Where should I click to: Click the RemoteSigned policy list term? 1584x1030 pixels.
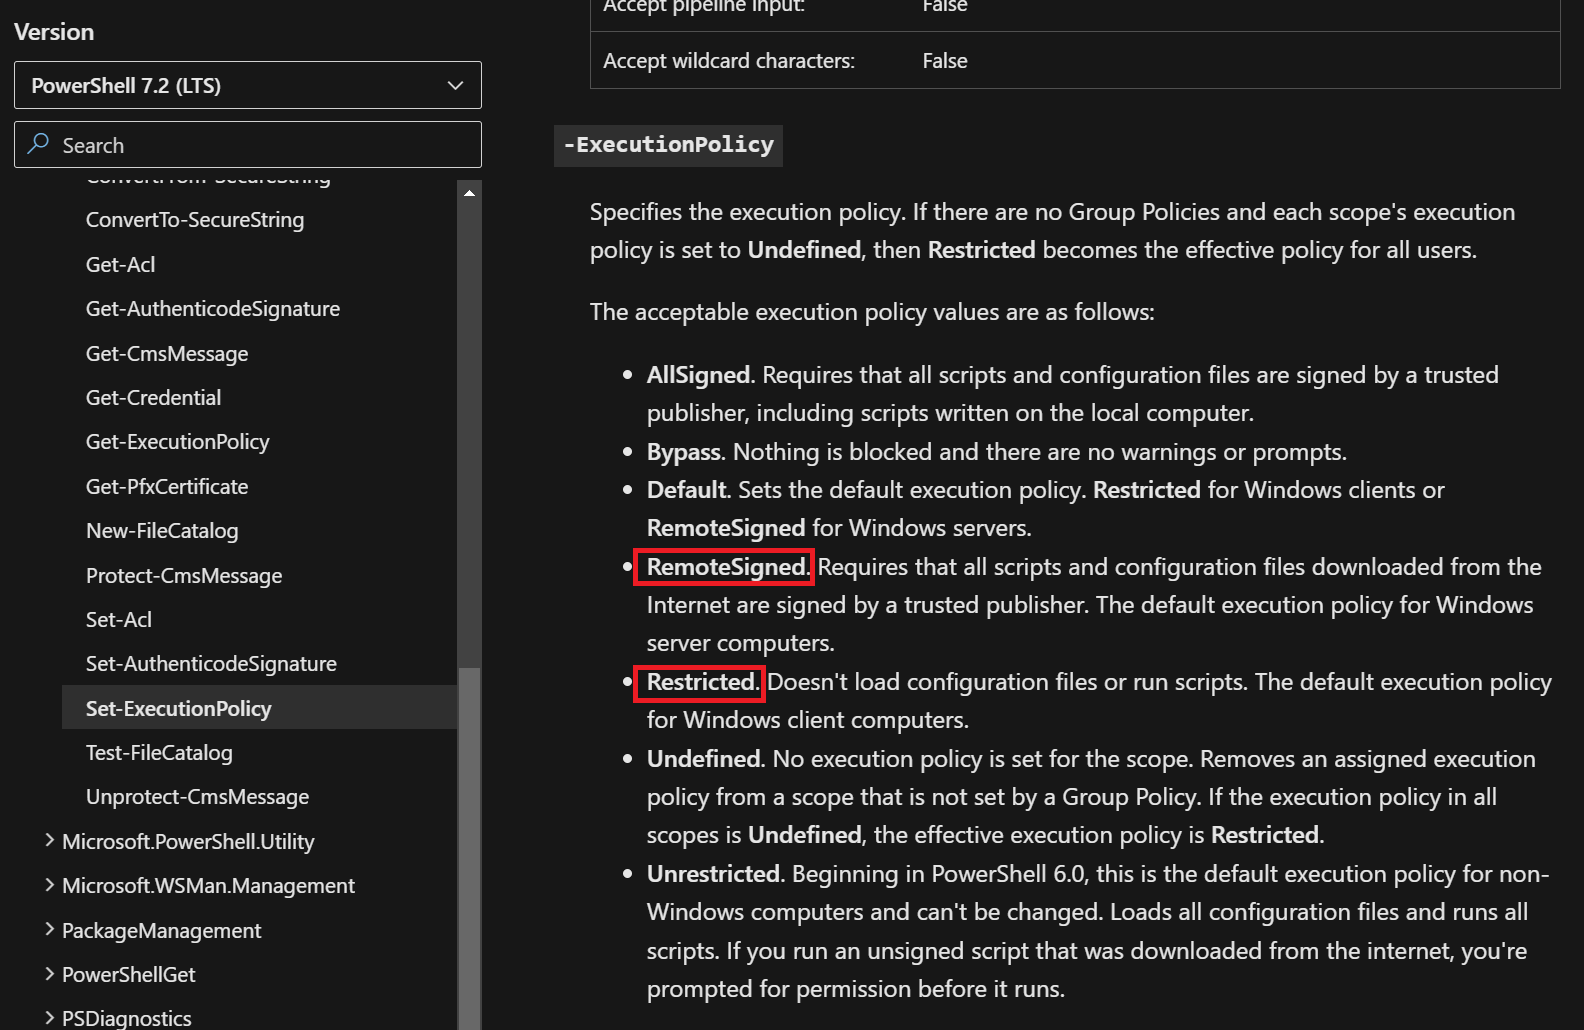(x=726, y=567)
